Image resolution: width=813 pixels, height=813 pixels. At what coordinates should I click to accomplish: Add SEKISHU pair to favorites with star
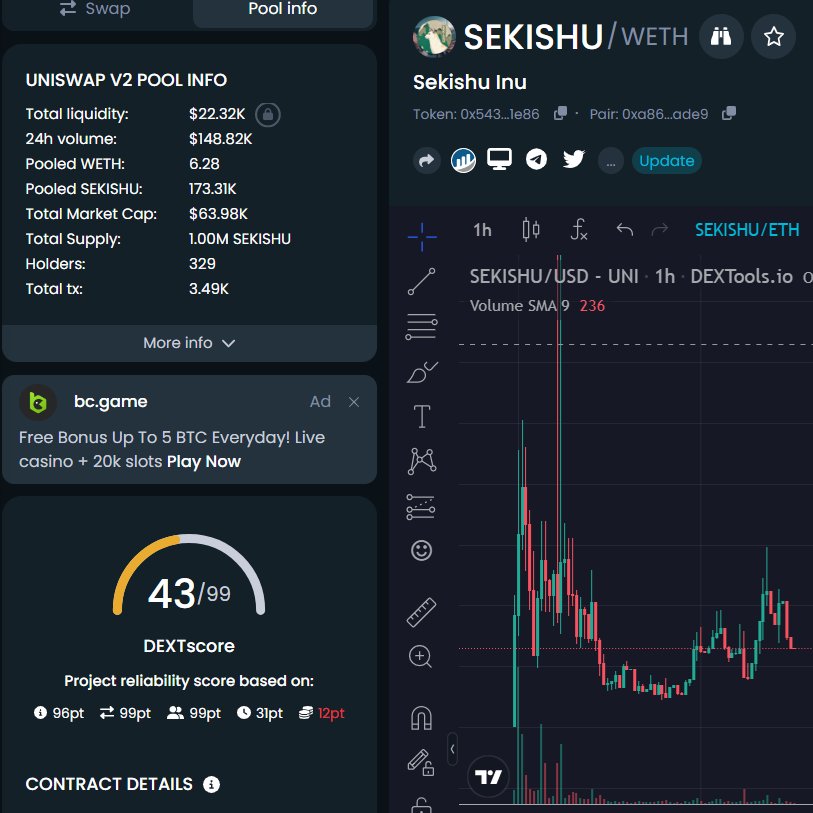point(773,36)
